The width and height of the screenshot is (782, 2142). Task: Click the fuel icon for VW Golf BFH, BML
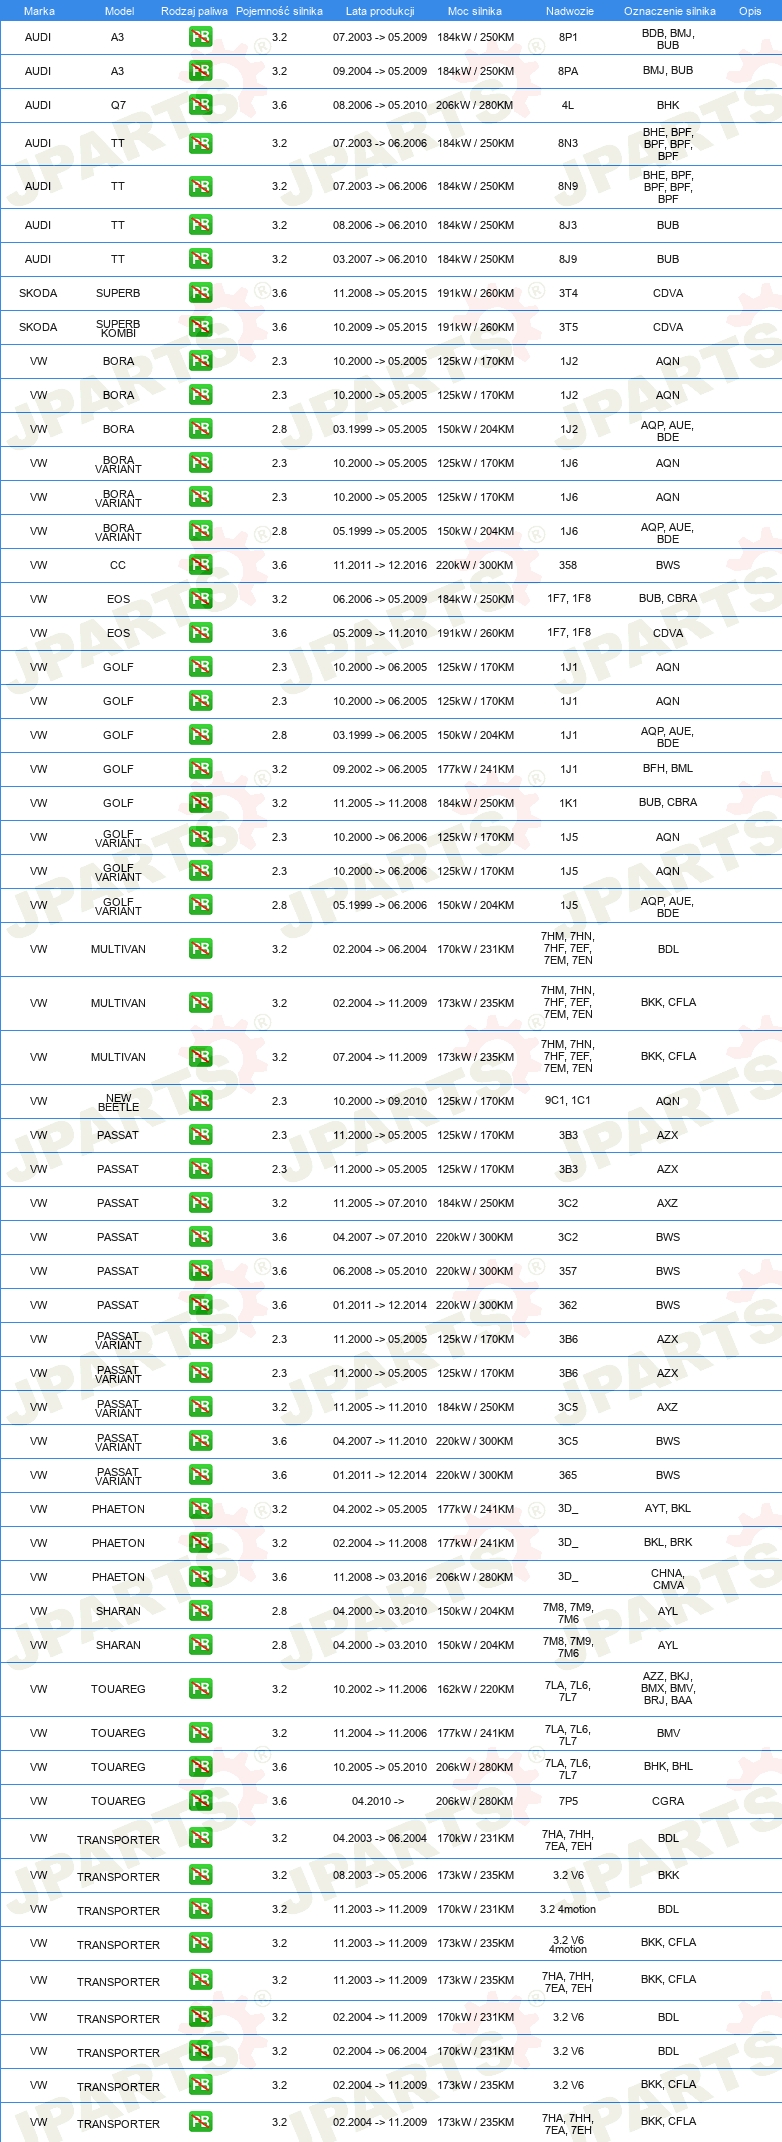point(200,769)
